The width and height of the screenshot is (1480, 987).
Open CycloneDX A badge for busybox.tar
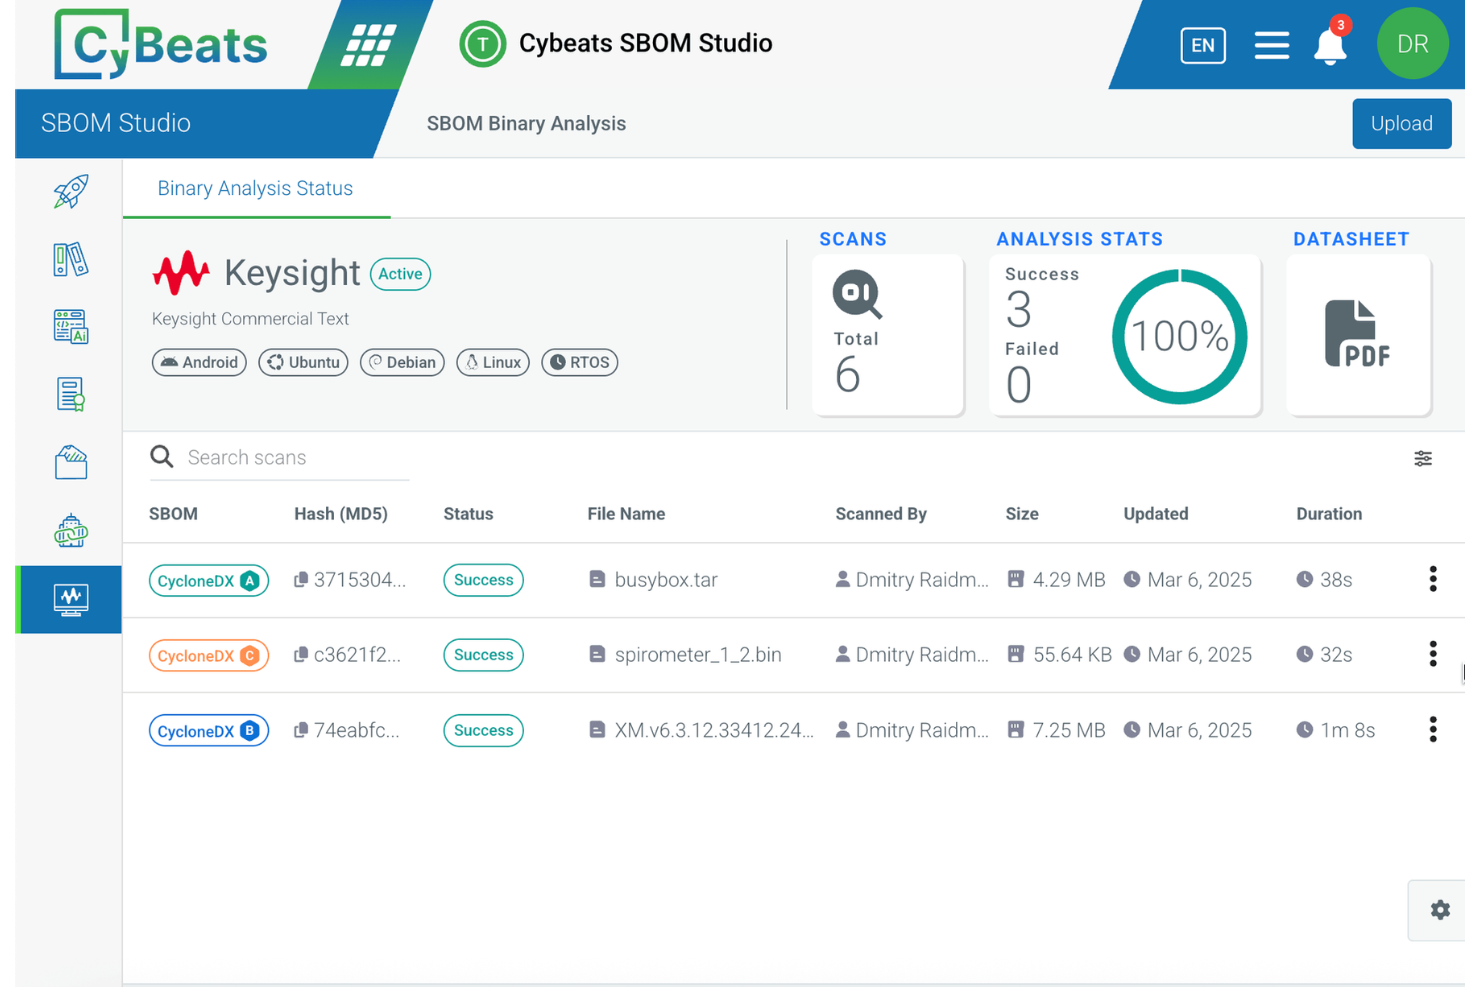coord(209,581)
